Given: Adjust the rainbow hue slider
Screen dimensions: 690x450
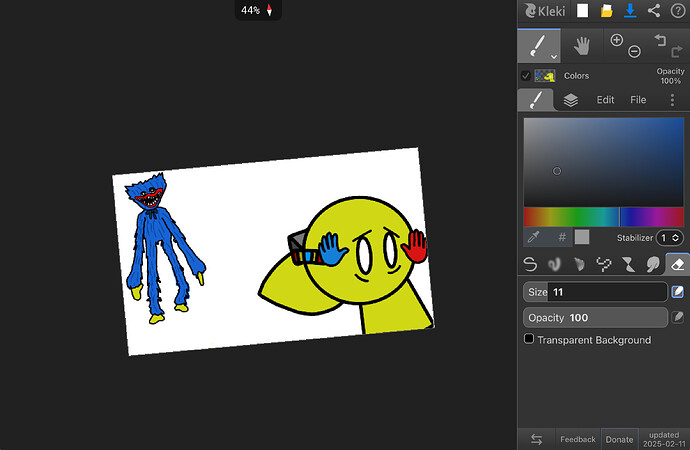Looking at the screenshot, I should (603, 217).
